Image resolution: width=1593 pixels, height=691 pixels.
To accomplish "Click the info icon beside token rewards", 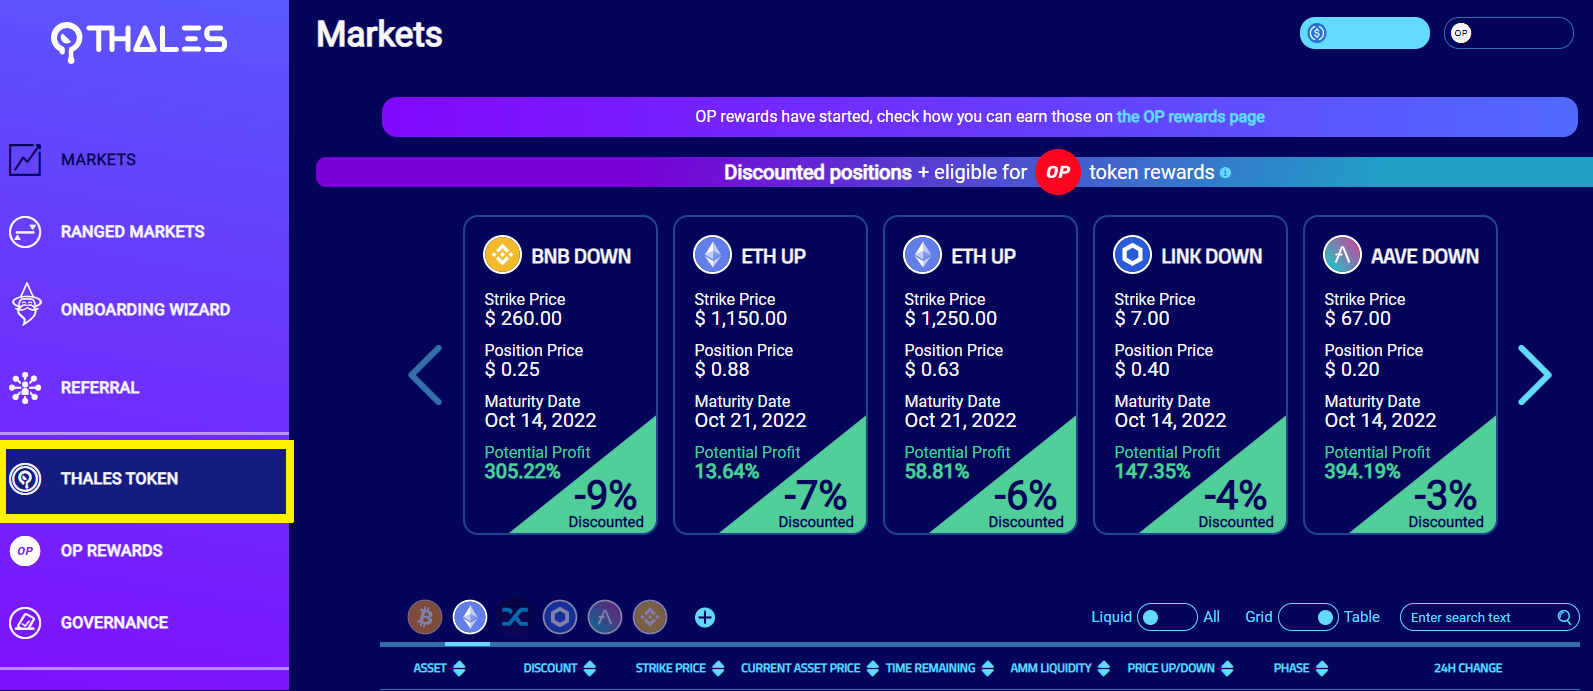I will pos(1225,173).
